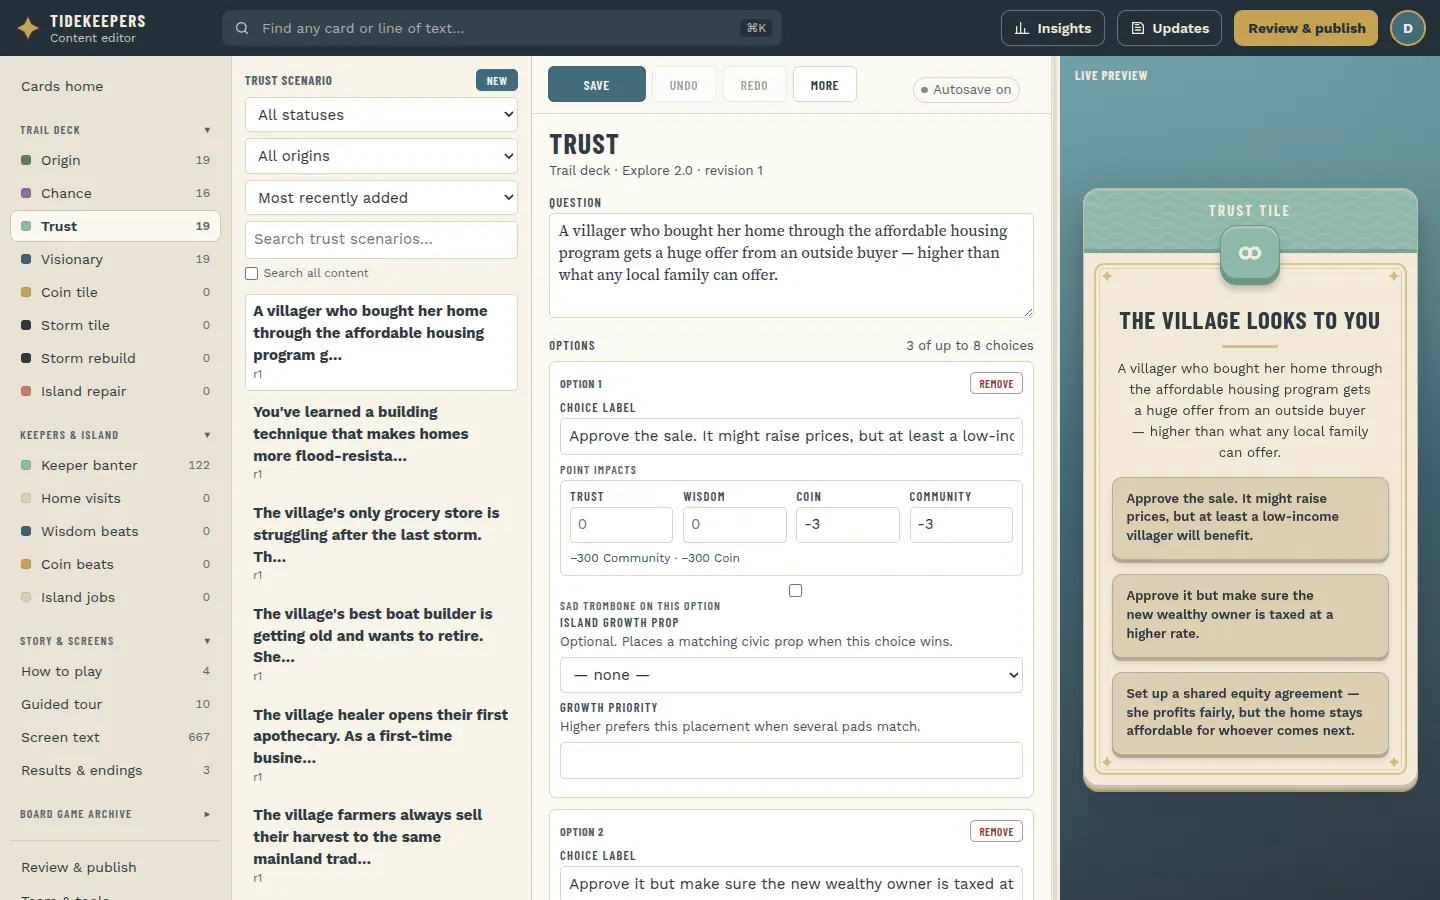Image resolution: width=1440 pixels, height=900 pixels.
Task: Remove Option 2
Action: (996, 832)
